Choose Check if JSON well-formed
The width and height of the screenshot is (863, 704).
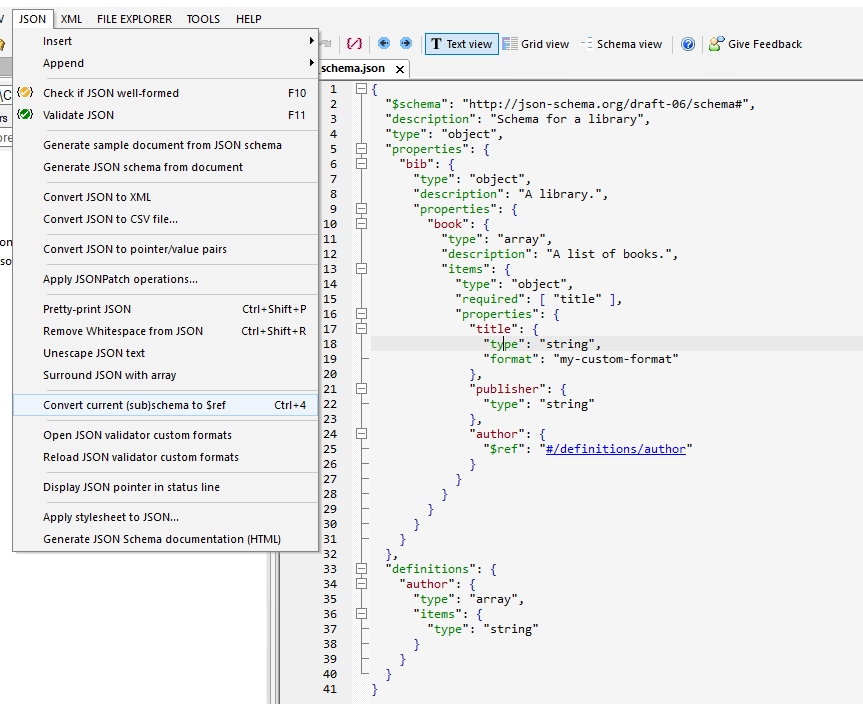(x=166, y=93)
